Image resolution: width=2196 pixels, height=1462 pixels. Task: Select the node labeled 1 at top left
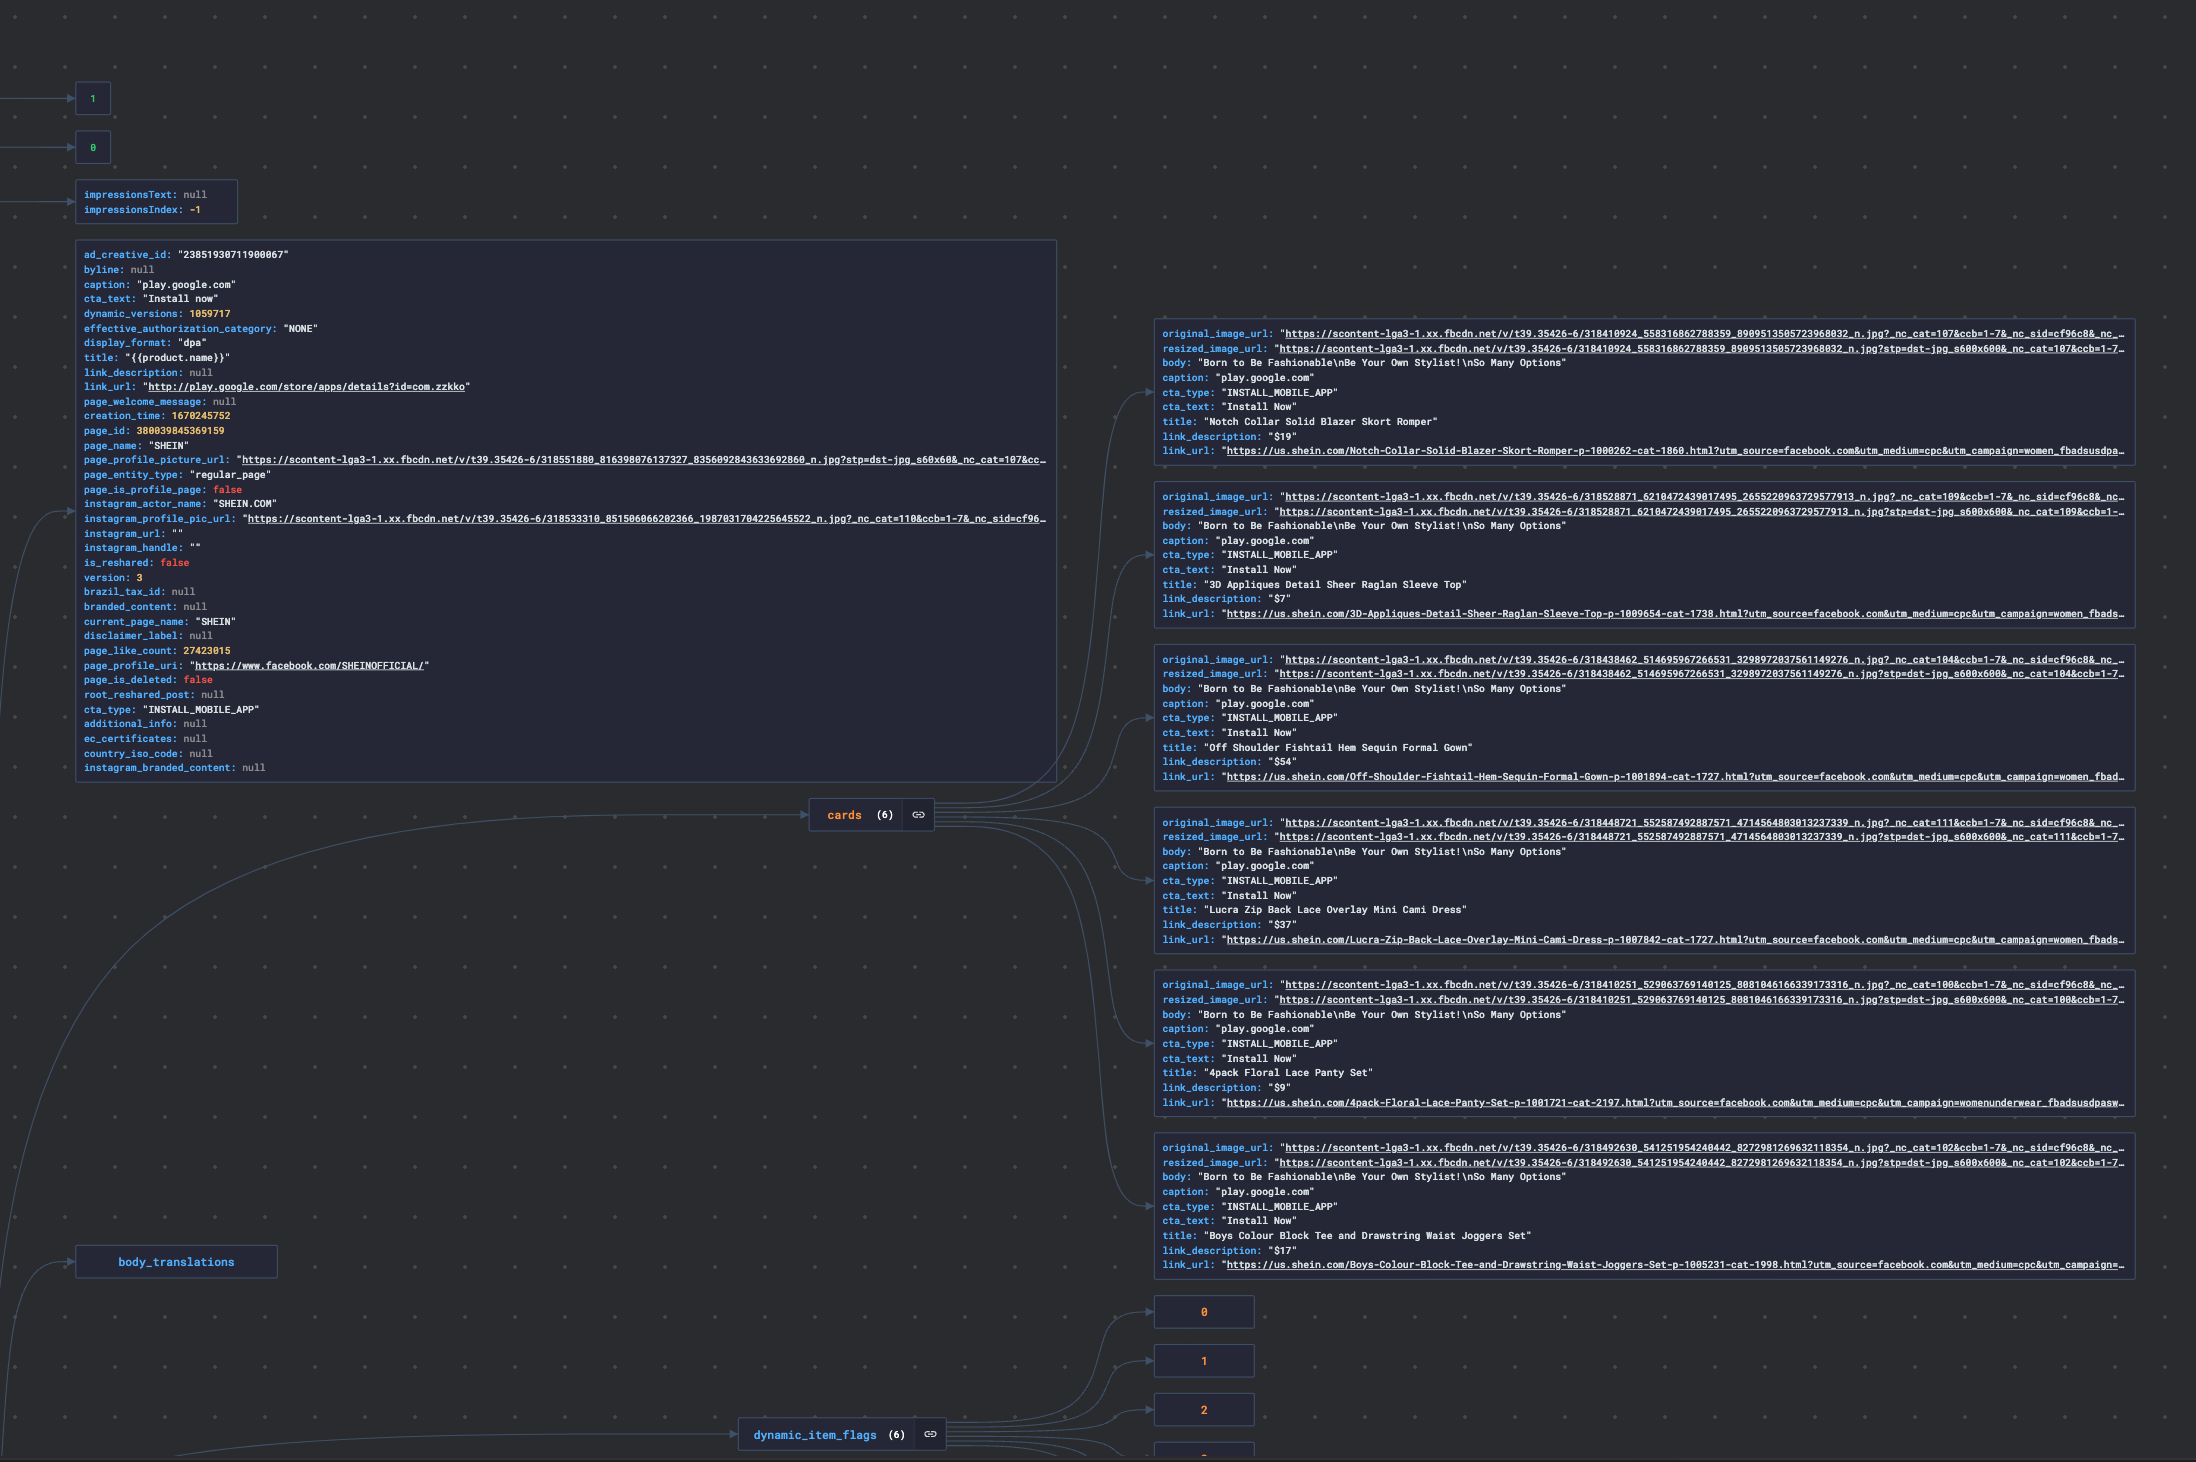92,98
